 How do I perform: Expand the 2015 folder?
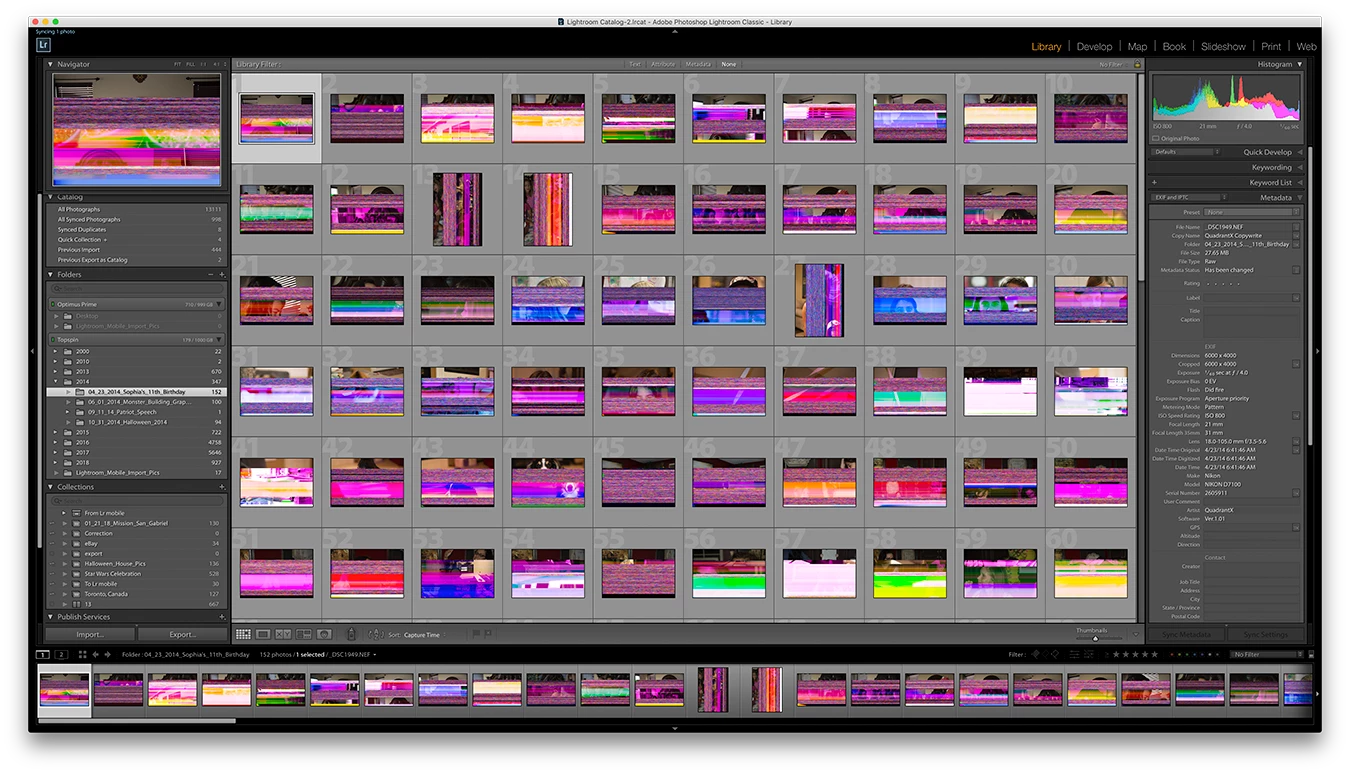coord(56,432)
